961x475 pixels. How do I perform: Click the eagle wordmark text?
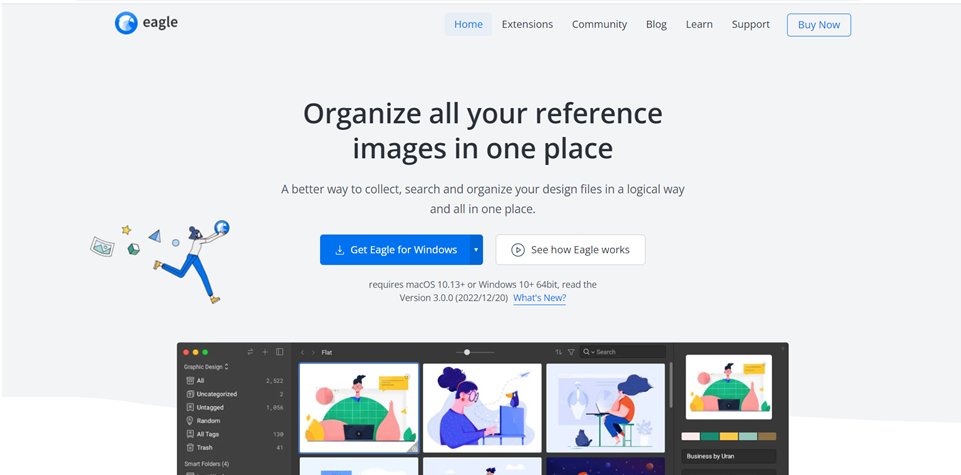(x=160, y=23)
